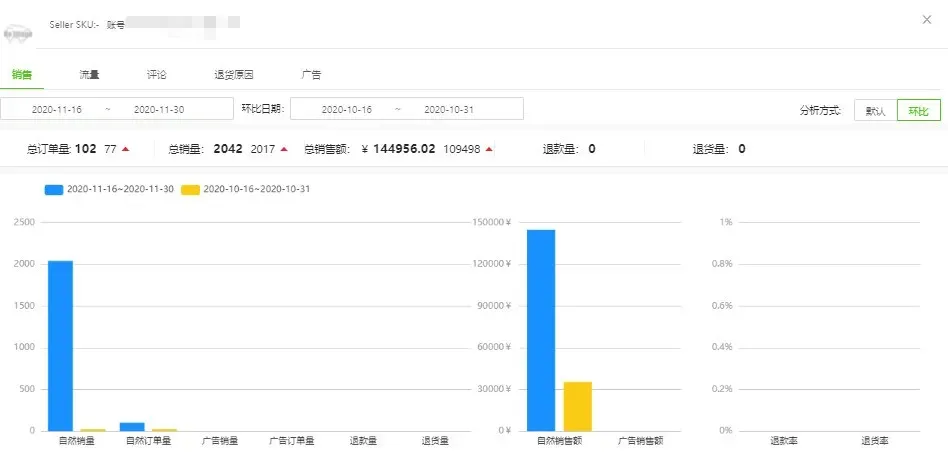Click the product thumbnail image

17,35
